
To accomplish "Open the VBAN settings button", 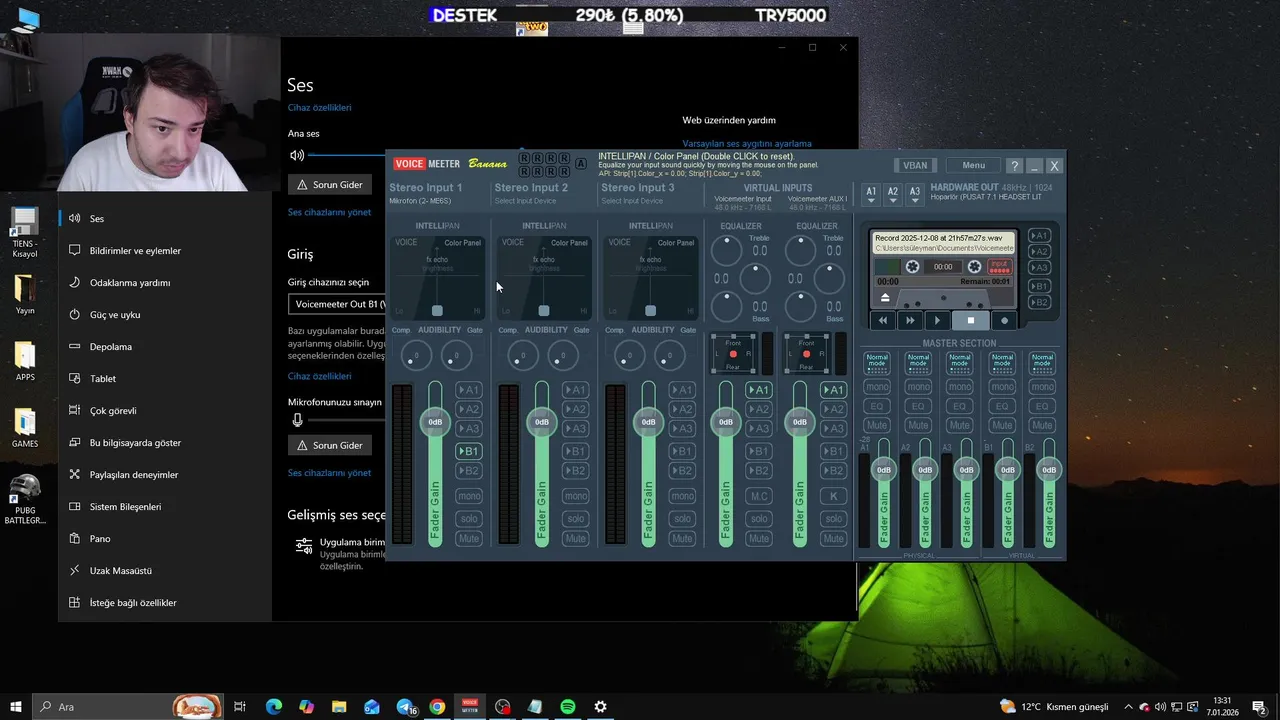I will click(x=915, y=166).
